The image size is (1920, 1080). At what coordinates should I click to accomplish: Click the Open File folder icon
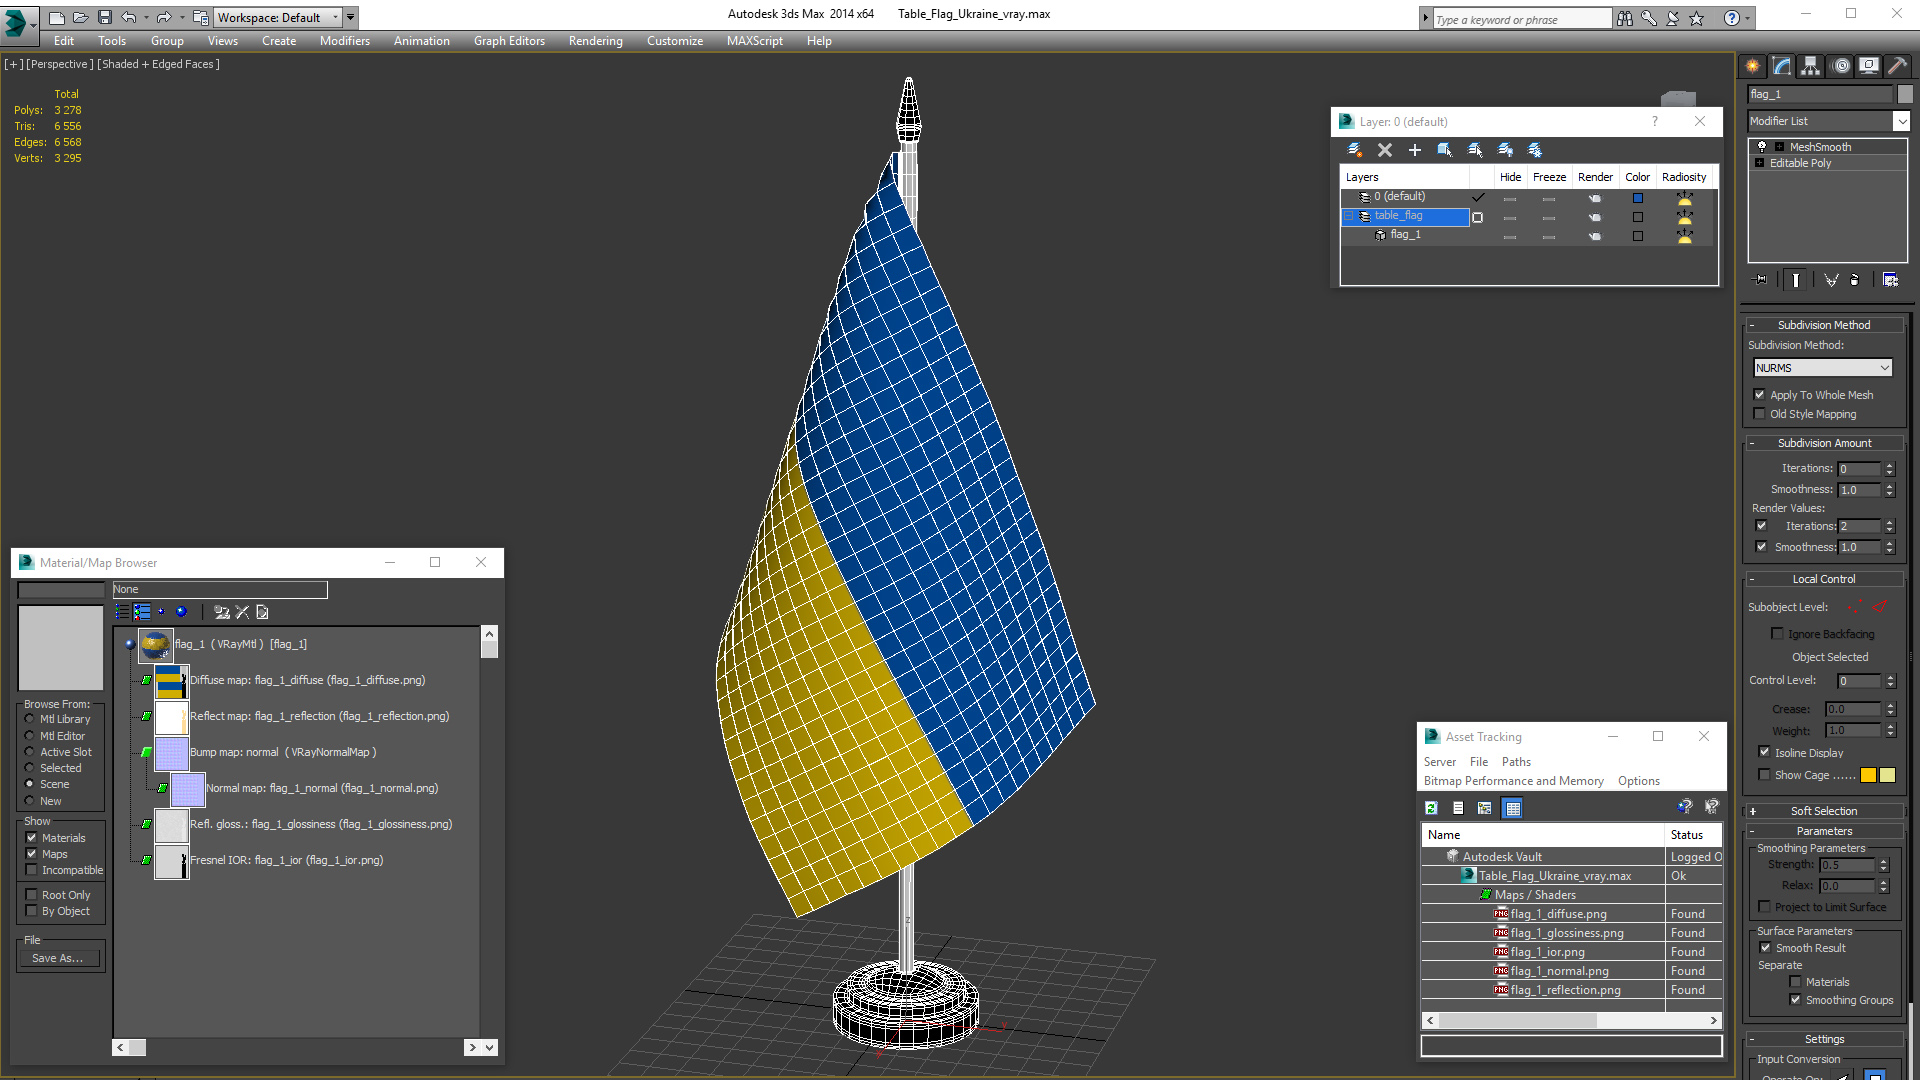81,17
